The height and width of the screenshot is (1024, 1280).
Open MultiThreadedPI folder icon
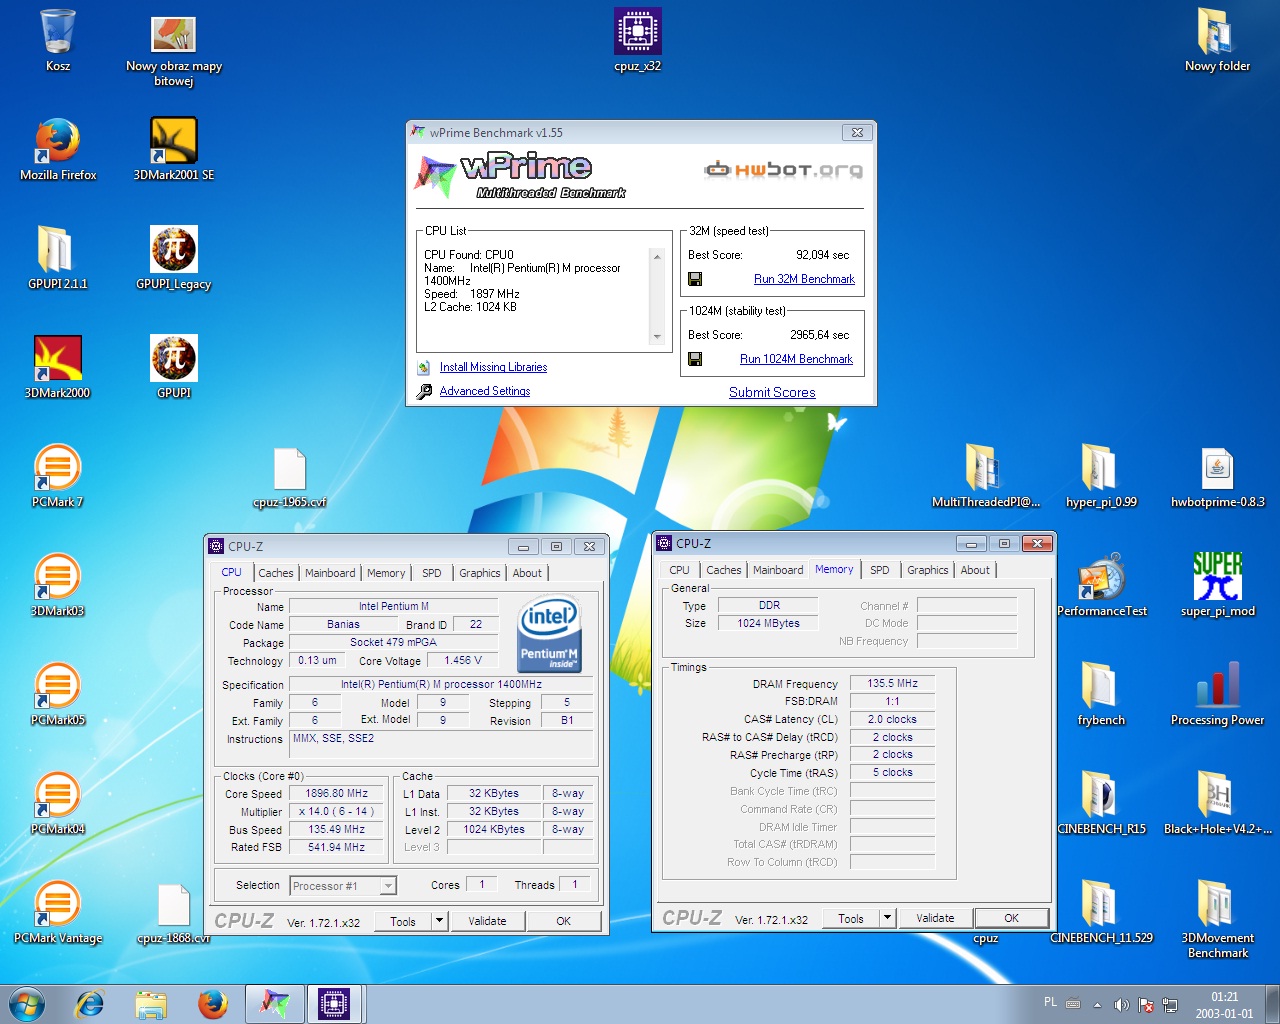pos(986,477)
